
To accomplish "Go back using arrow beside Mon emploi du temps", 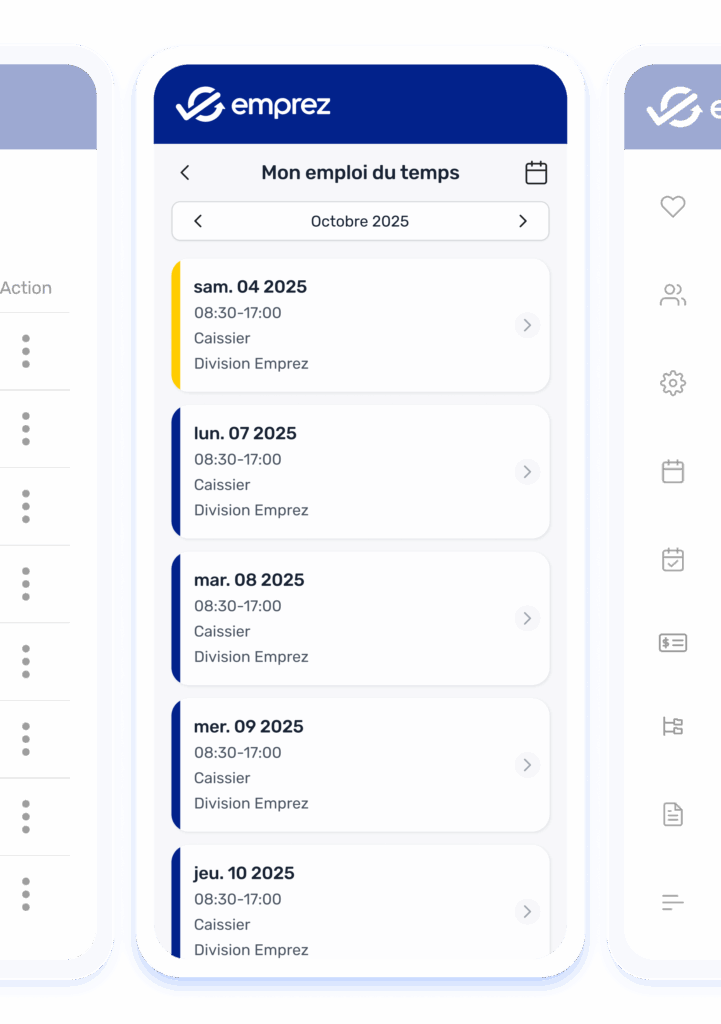I will (x=185, y=173).
